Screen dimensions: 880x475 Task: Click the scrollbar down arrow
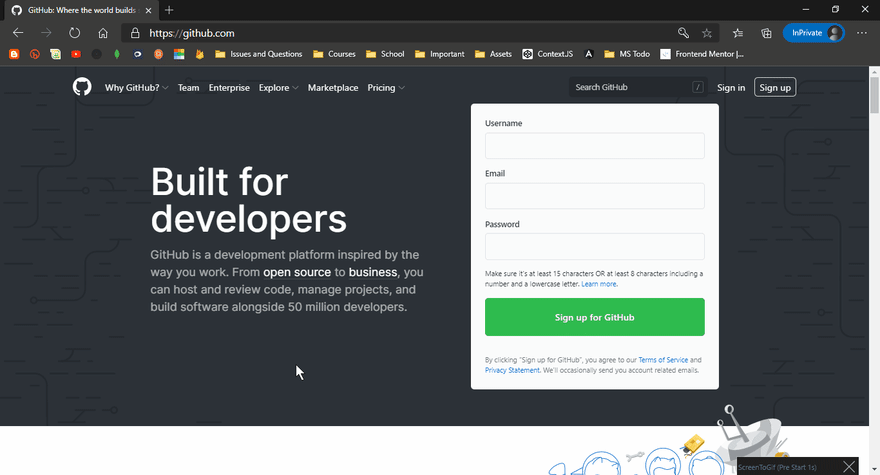(874, 469)
